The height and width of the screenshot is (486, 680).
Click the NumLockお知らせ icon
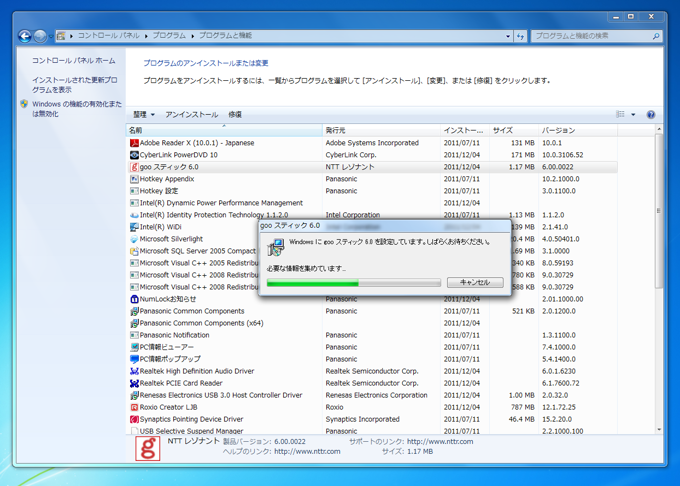coord(134,299)
